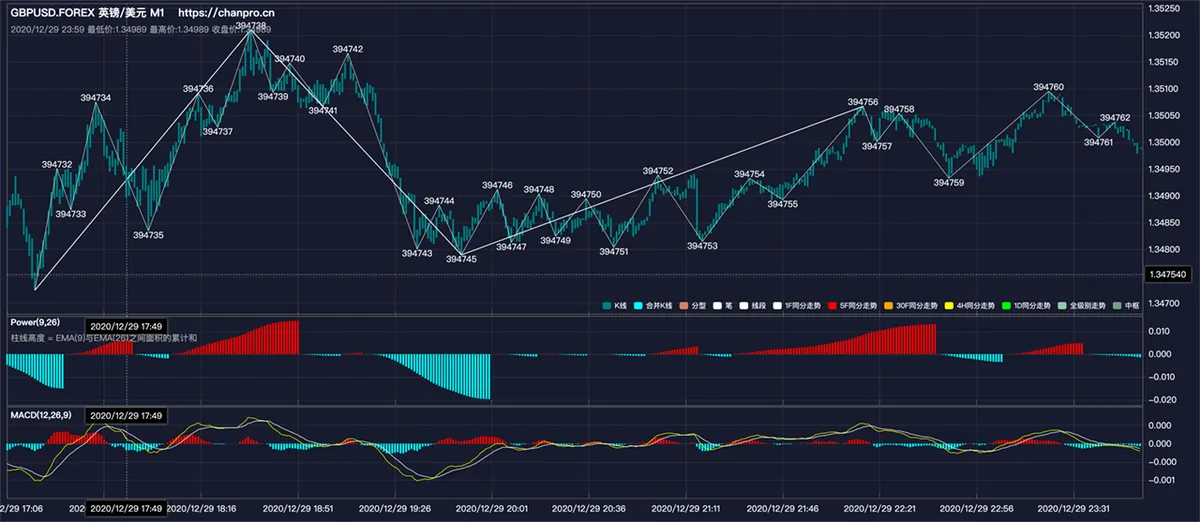Image resolution: width=1200 pixels, height=522 pixels.
Task: Click point label 394748
Action: (x=538, y=189)
